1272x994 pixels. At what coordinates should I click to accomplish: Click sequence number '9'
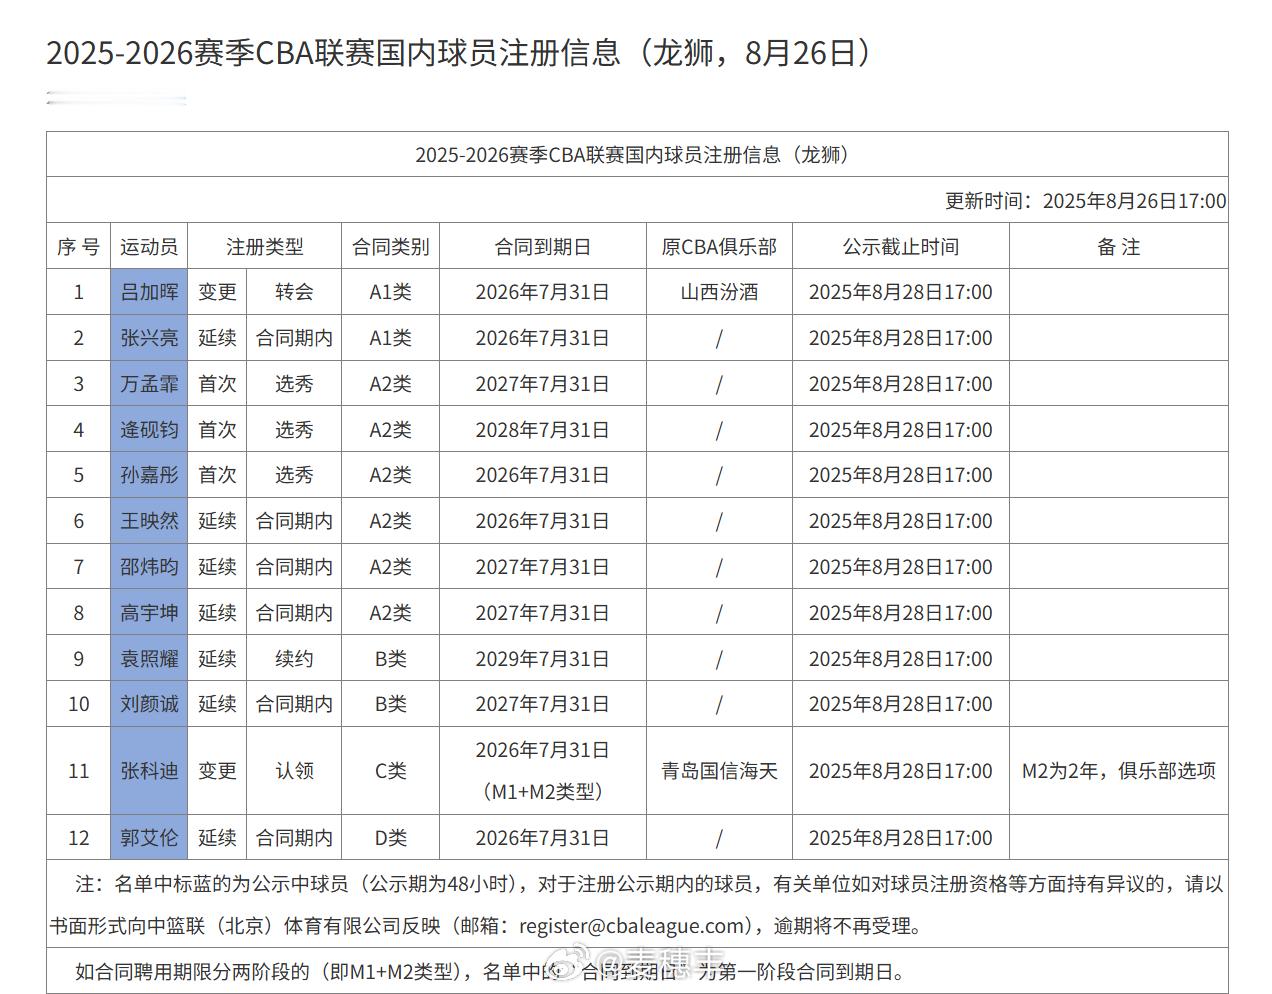(x=79, y=659)
